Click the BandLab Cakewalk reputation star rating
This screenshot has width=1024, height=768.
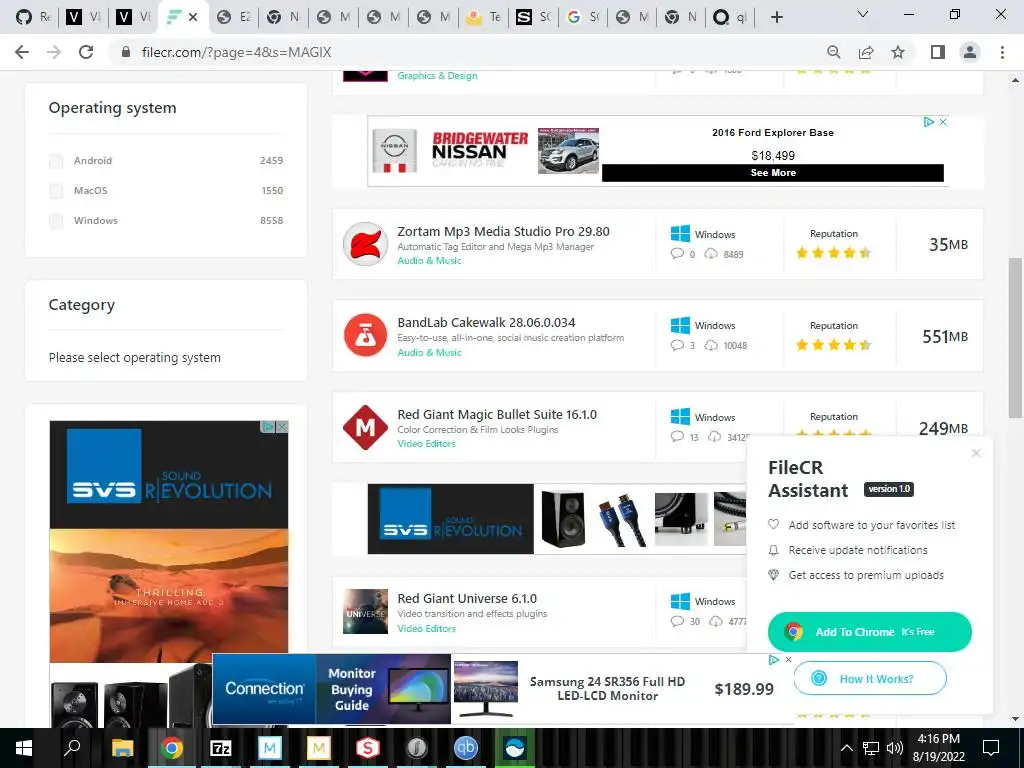[x=833, y=345]
